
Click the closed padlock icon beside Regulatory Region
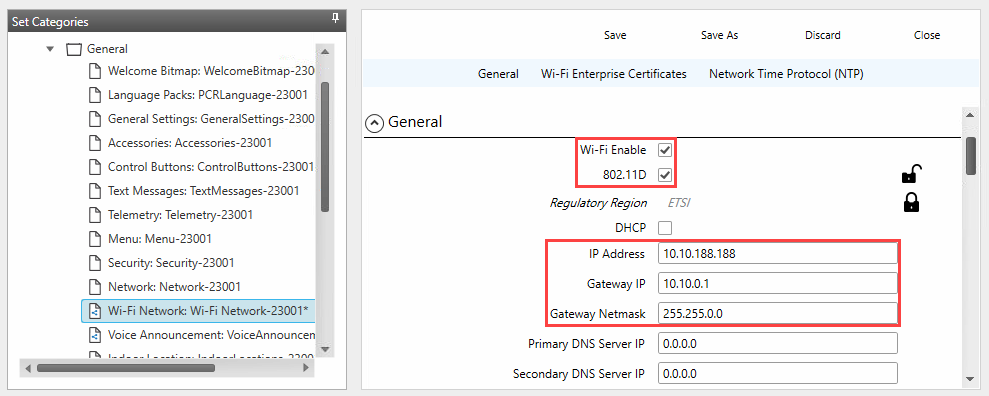(911, 202)
